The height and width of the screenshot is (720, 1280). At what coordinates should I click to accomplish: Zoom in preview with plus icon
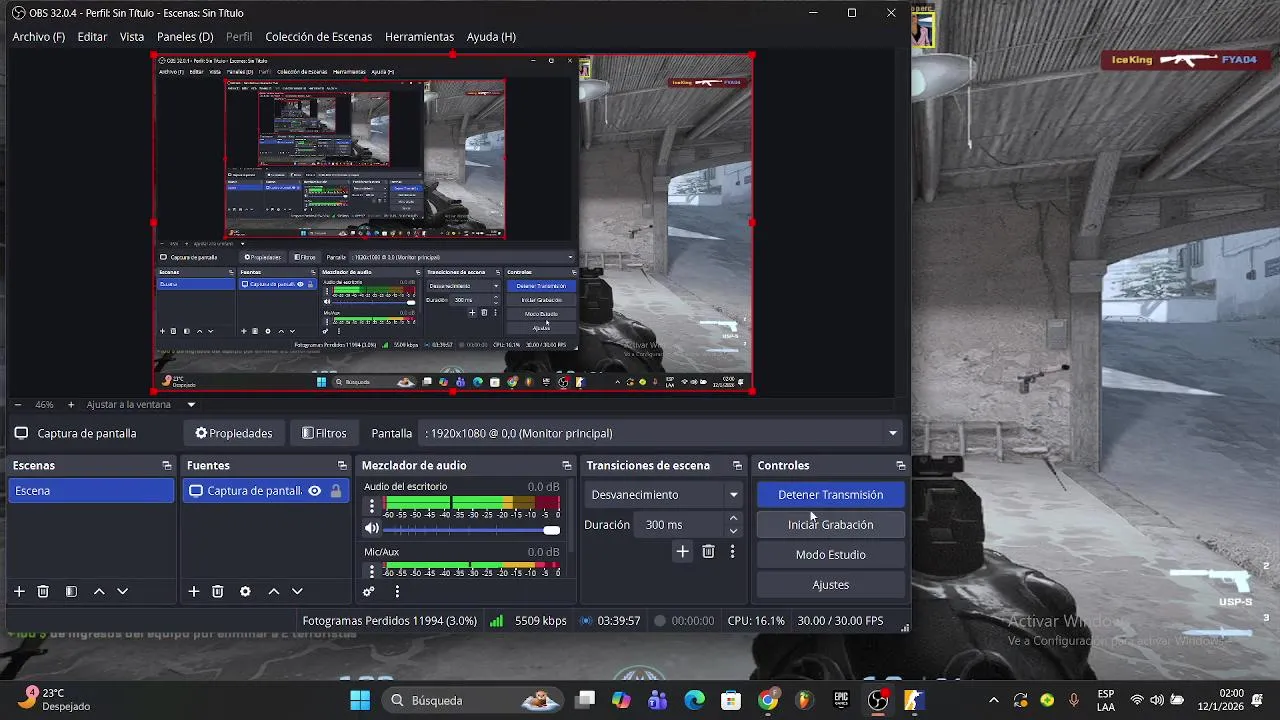coord(71,405)
